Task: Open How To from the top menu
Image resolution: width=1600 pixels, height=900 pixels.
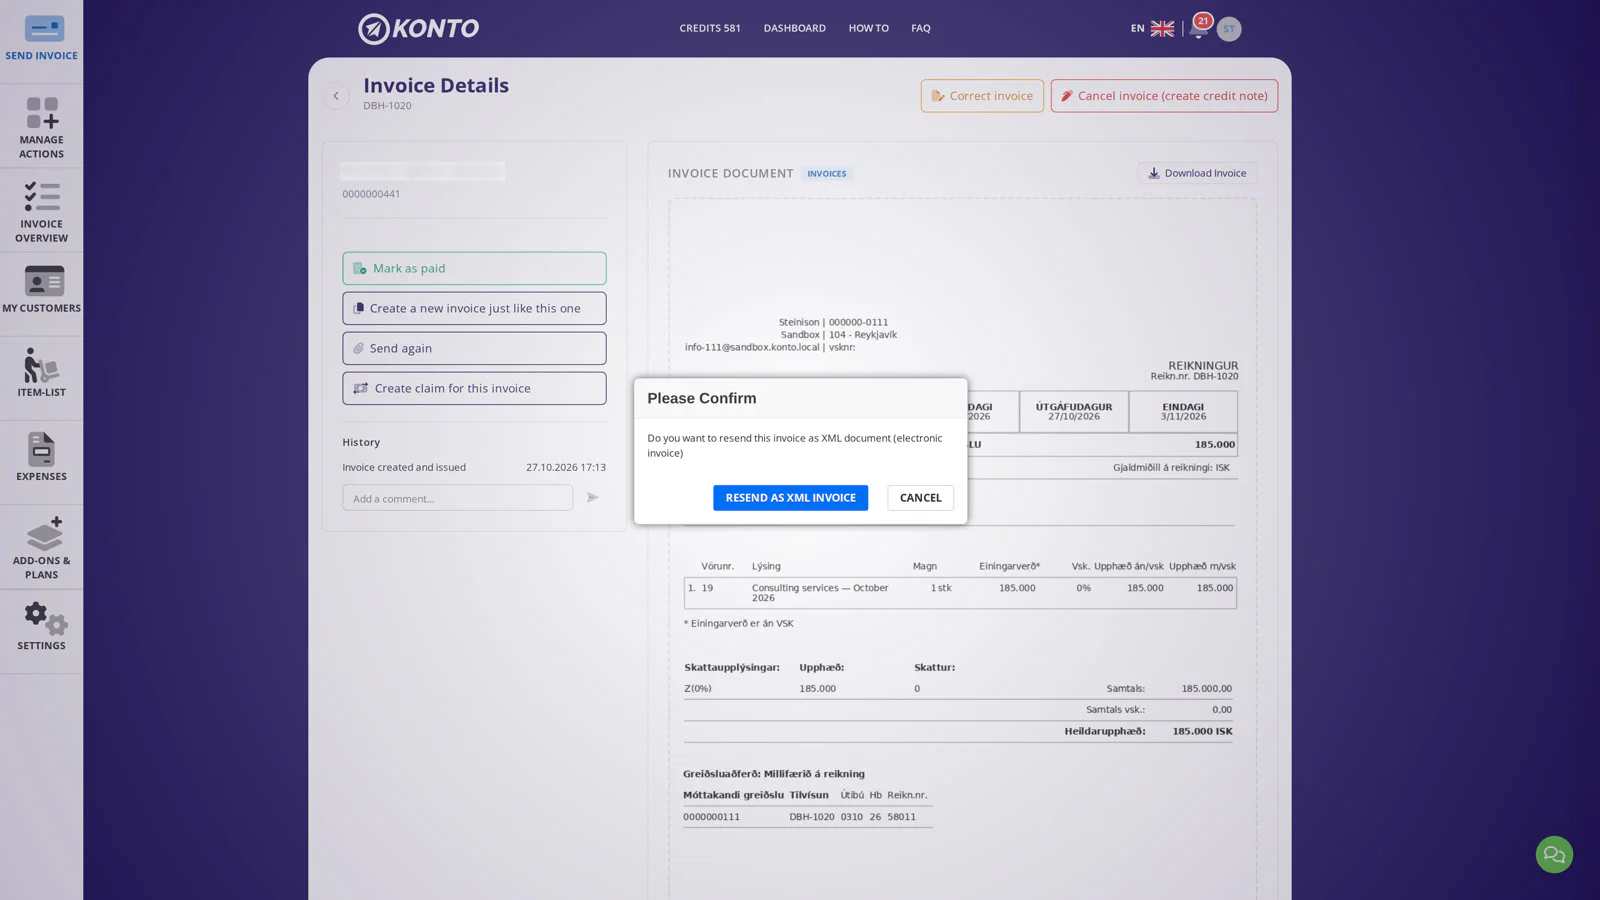Action: (869, 28)
